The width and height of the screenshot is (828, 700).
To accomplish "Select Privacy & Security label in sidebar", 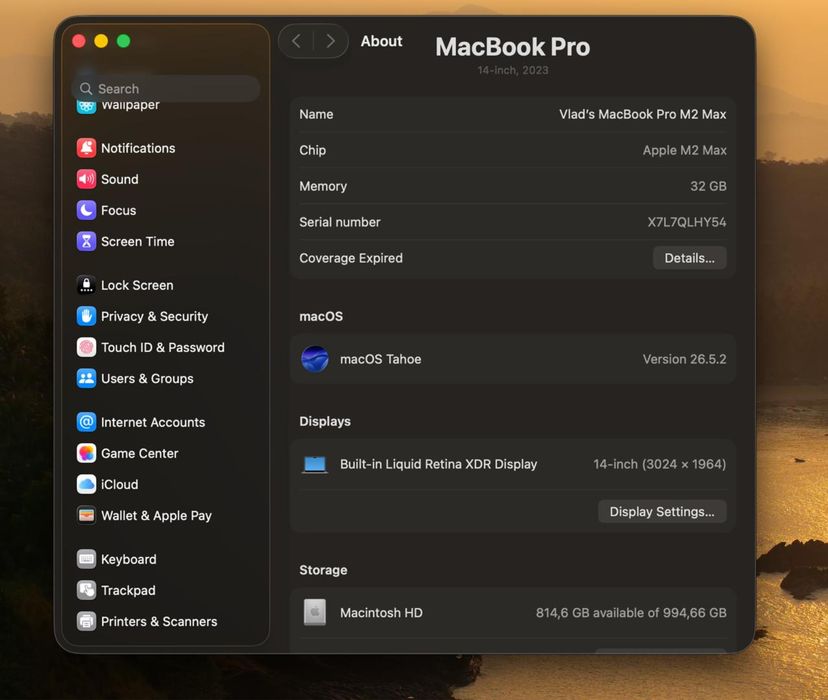I will [x=154, y=317].
